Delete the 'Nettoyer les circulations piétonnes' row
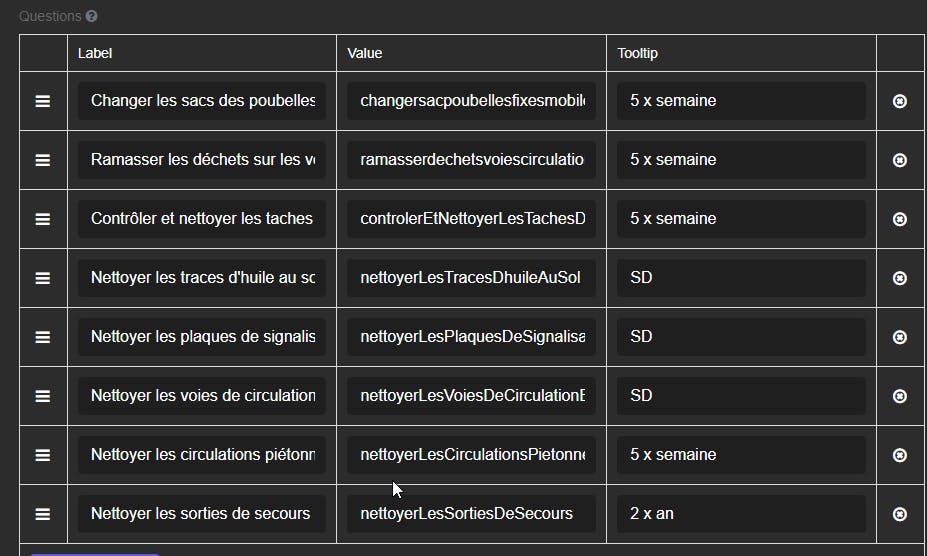Viewport: 927px width, 556px height. pyautogui.click(x=899, y=455)
